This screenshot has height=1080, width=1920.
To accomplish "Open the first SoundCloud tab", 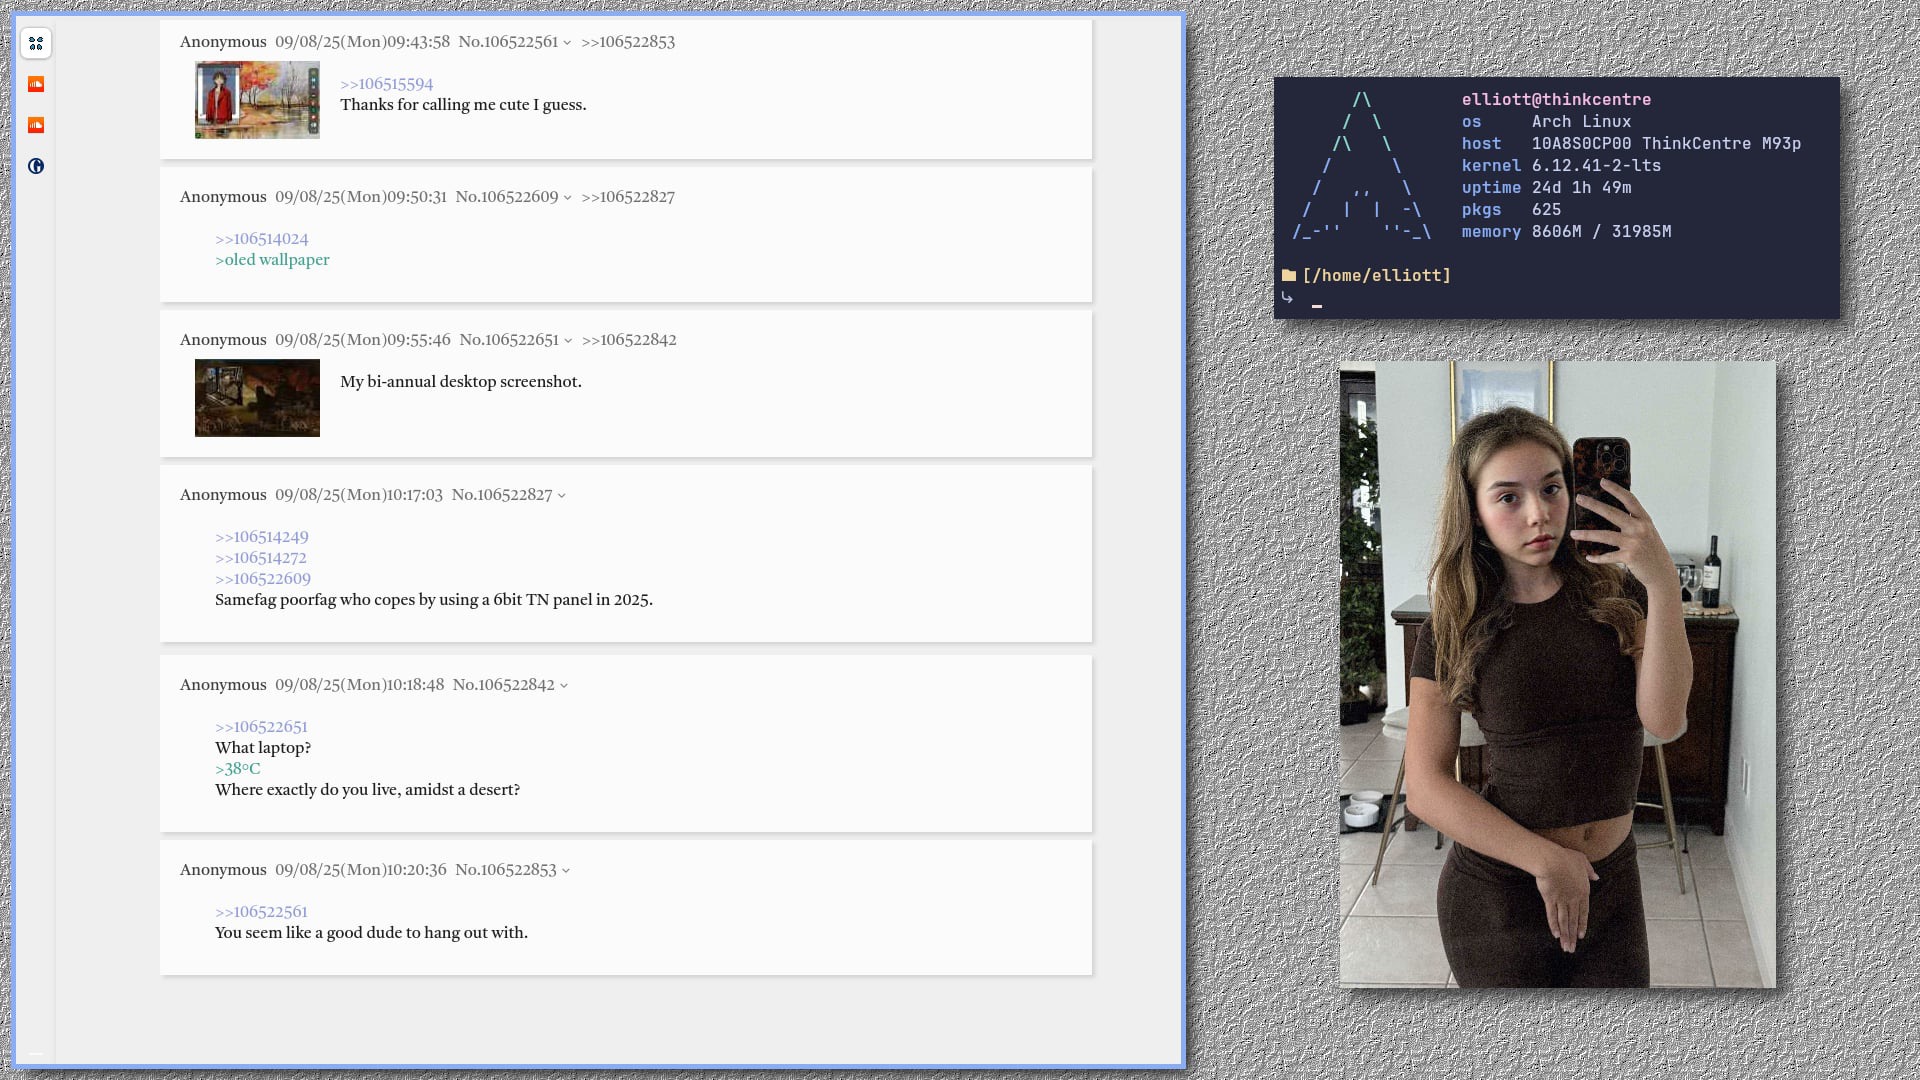I will pyautogui.click(x=36, y=84).
